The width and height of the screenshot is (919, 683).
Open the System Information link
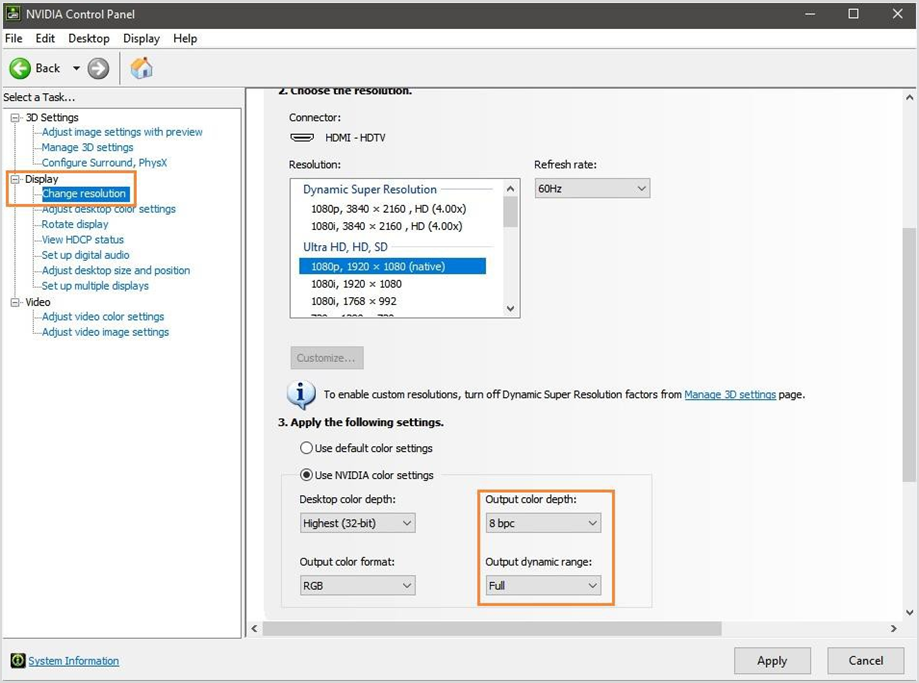click(x=73, y=661)
